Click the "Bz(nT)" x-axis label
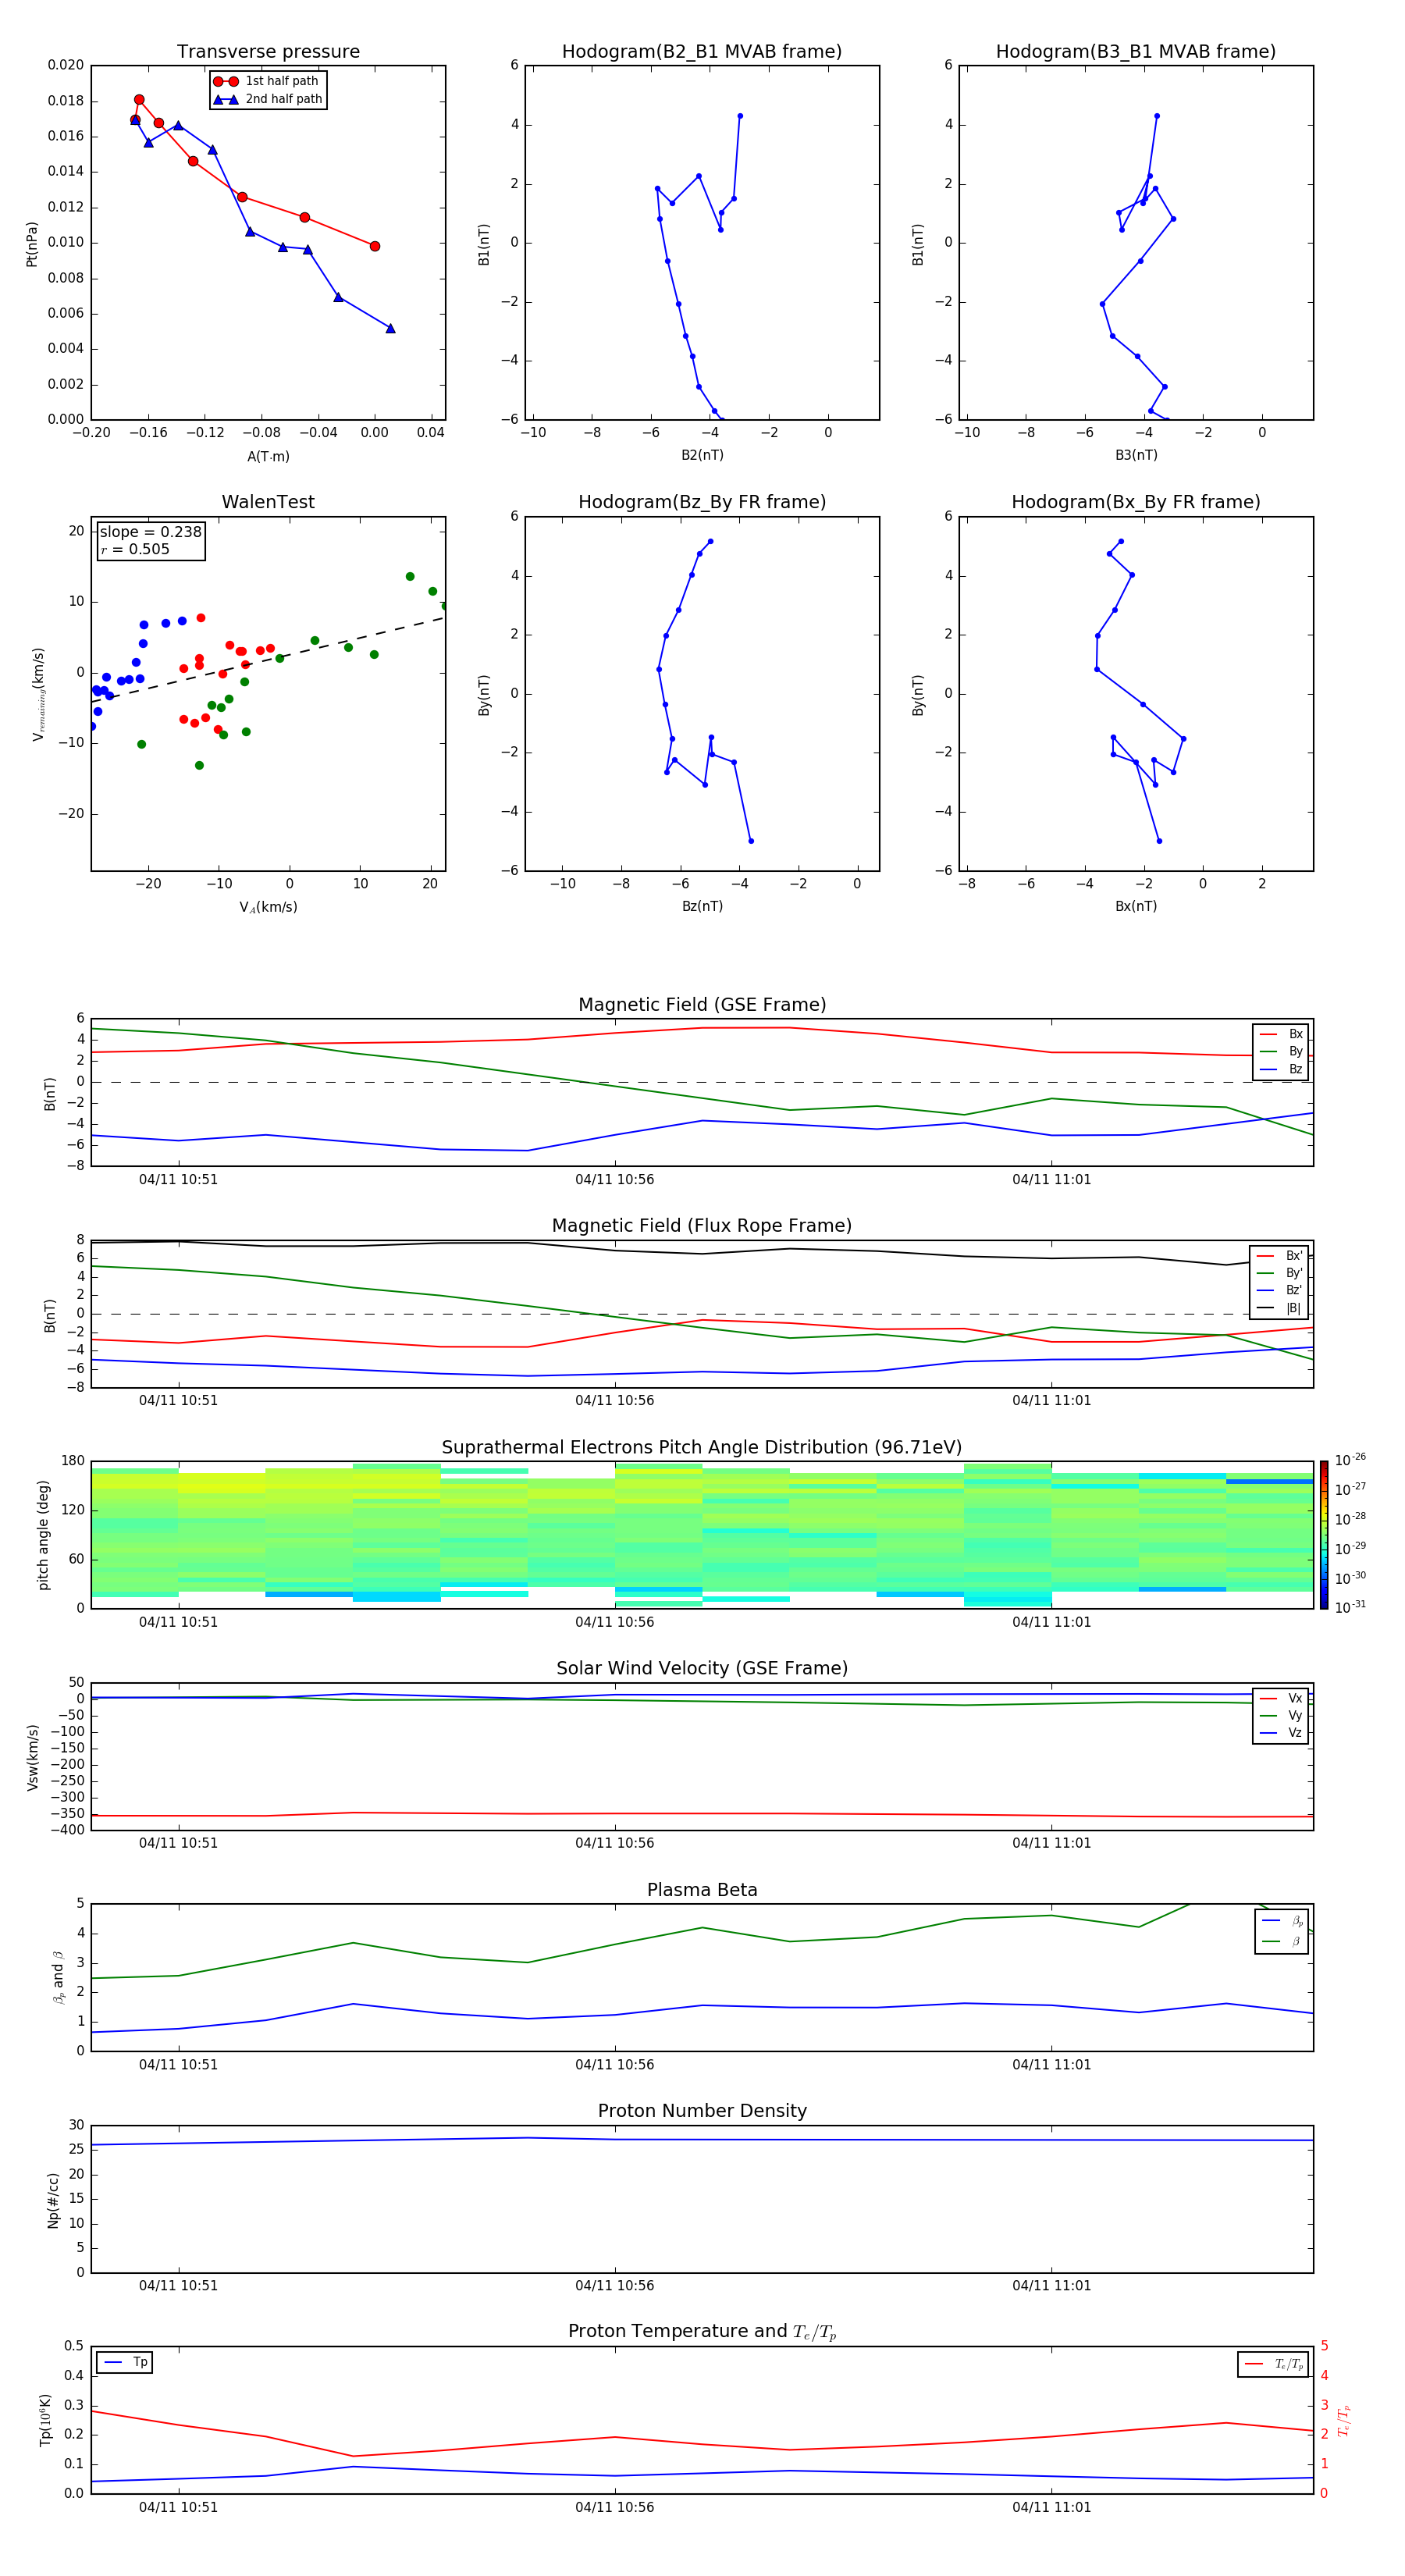The height and width of the screenshot is (2576, 1405). point(702,906)
